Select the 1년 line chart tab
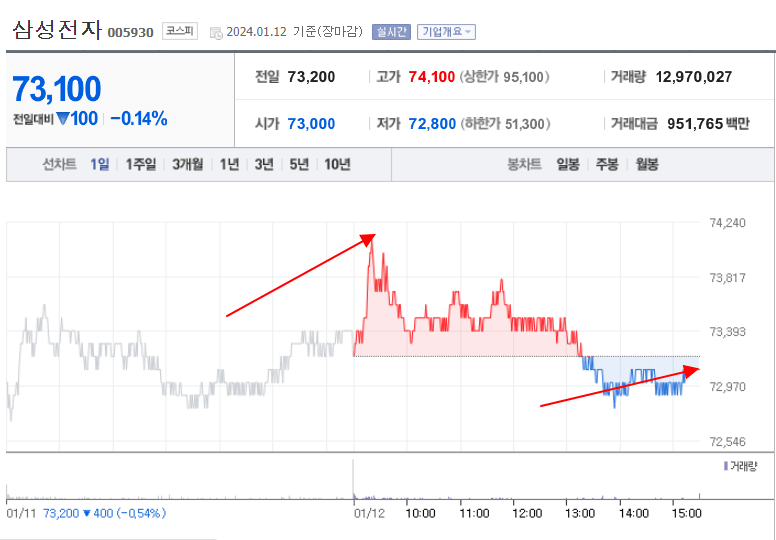This screenshot has height=540, width=776. [x=229, y=164]
